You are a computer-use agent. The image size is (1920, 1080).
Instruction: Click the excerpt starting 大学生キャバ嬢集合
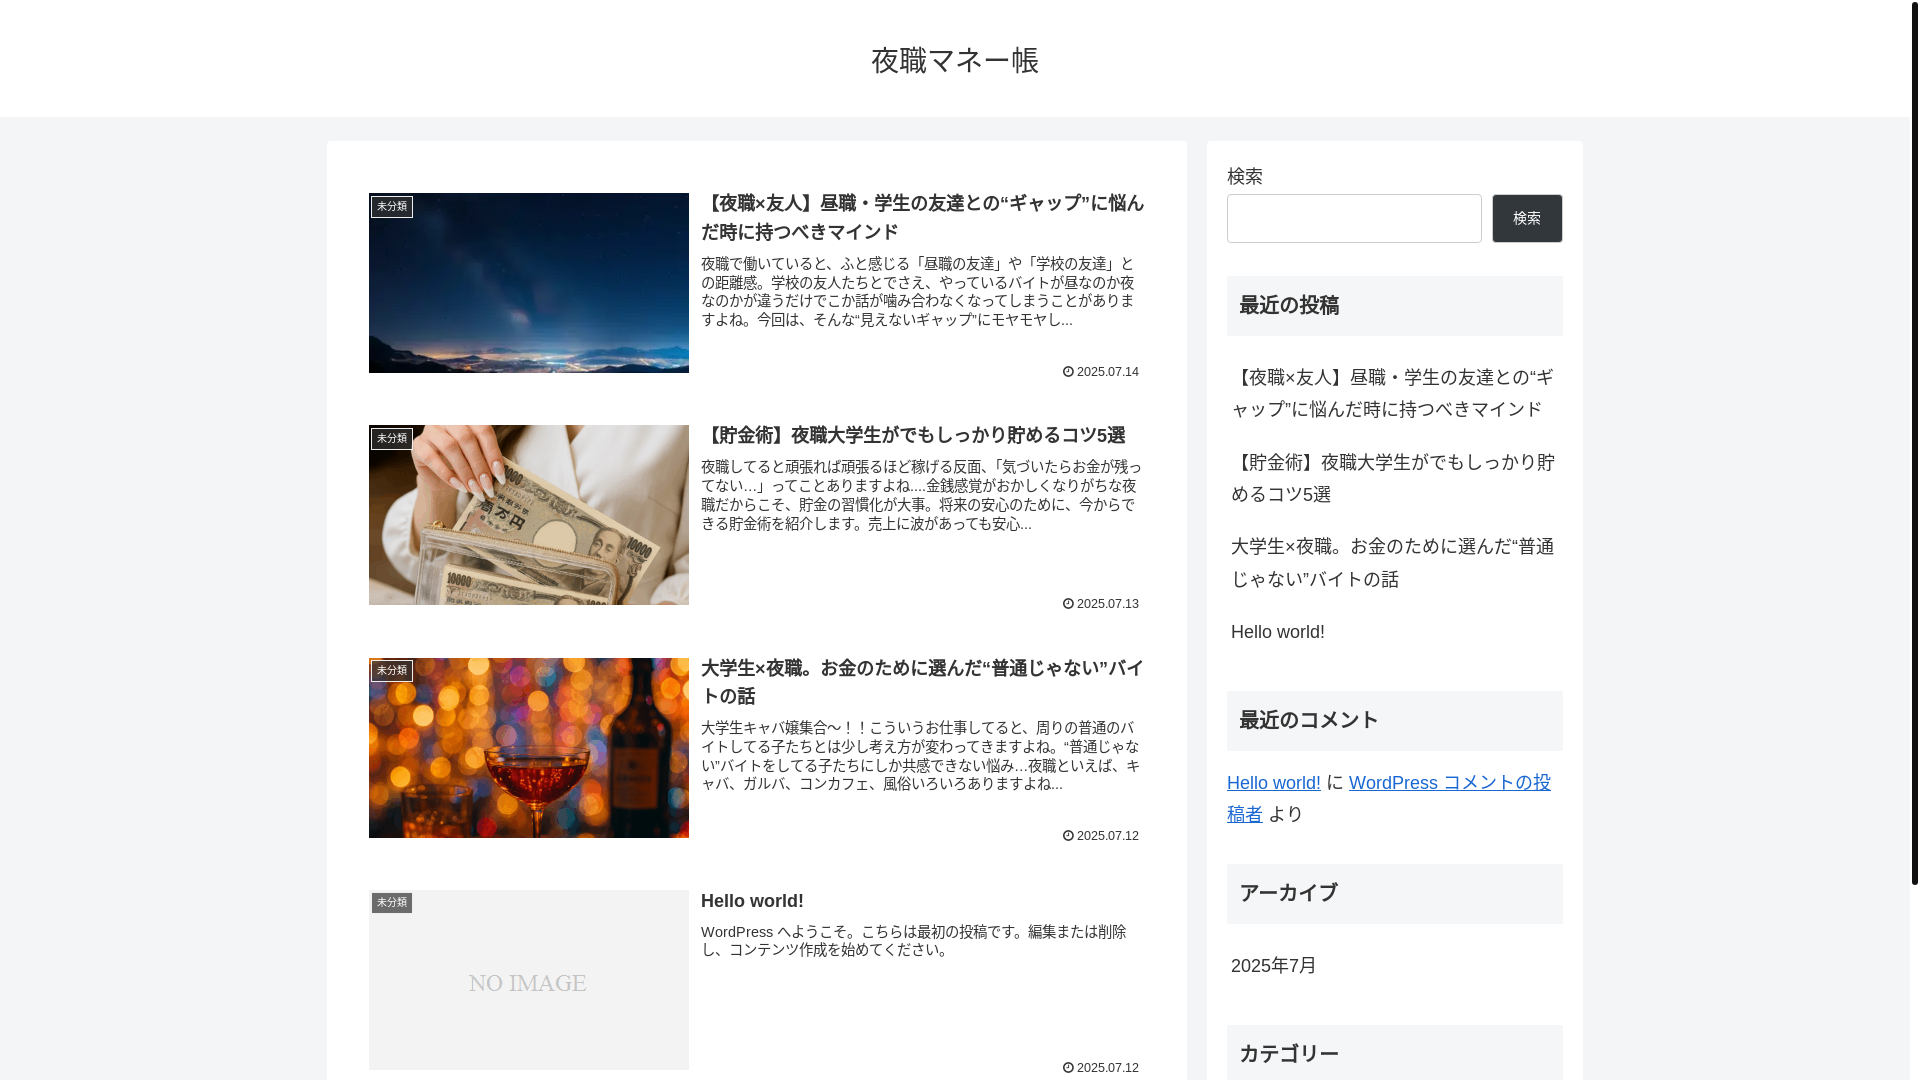pos(920,756)
